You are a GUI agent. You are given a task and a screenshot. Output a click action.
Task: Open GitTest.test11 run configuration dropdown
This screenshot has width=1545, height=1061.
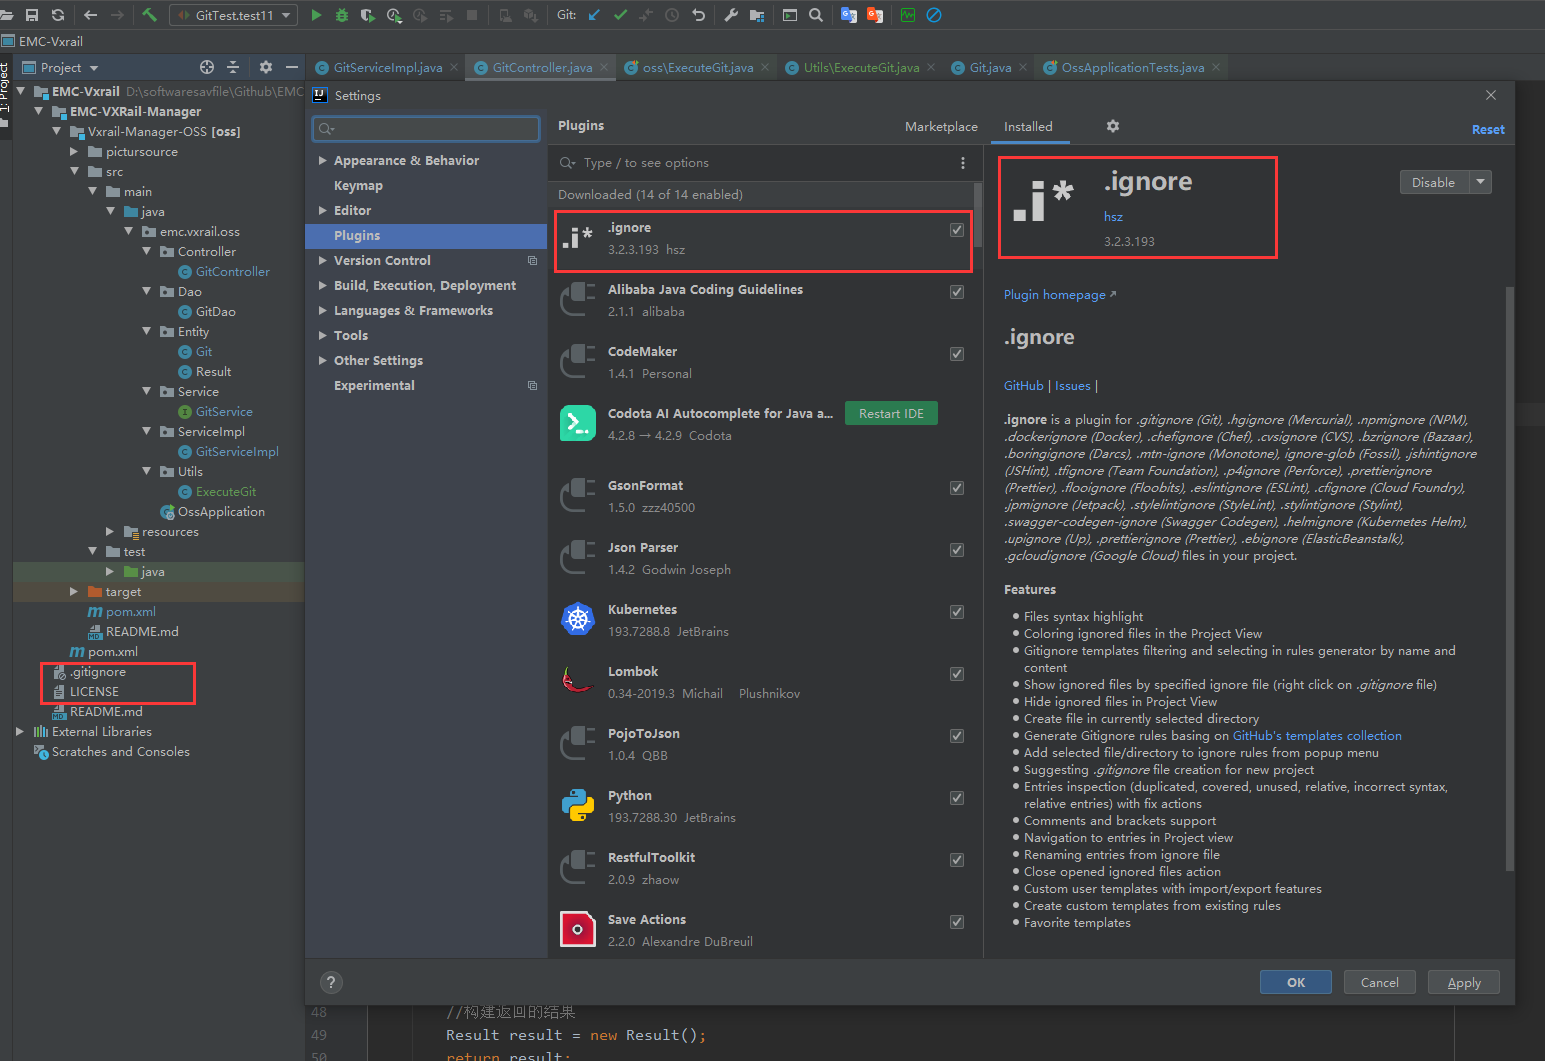tap(234, 15)
